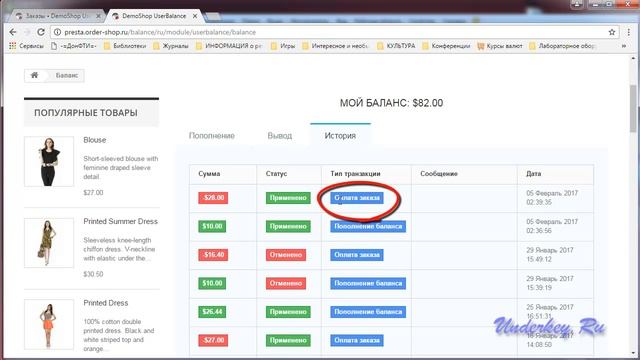Image resolution: width=640 pixels, height=360 pixels.
Task: Click the home icon in breadcrumb
Action: point(35,75)
